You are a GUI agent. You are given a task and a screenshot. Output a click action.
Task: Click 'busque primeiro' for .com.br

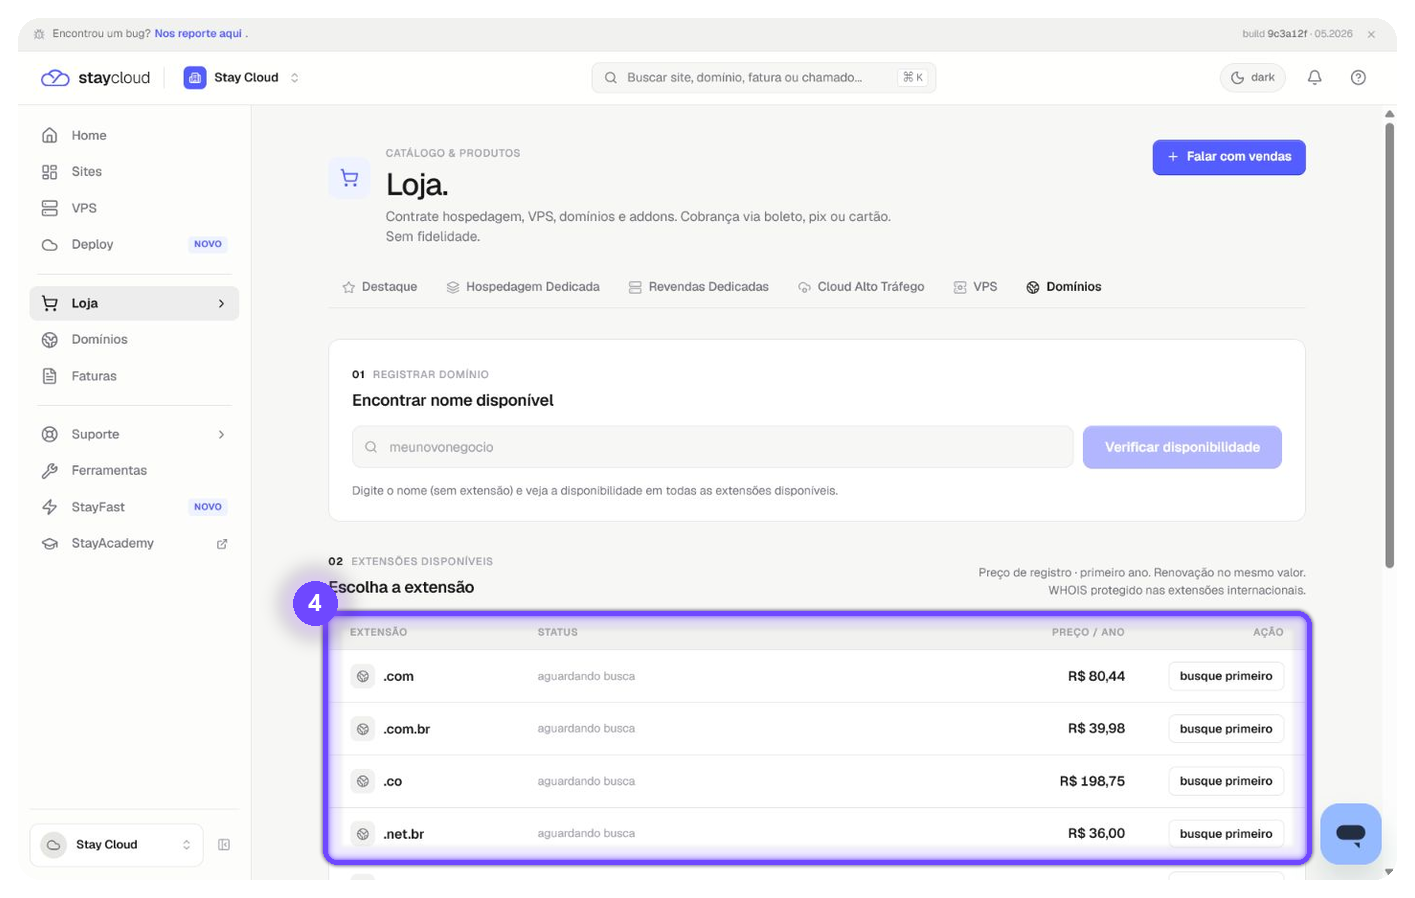(1226, 729)
